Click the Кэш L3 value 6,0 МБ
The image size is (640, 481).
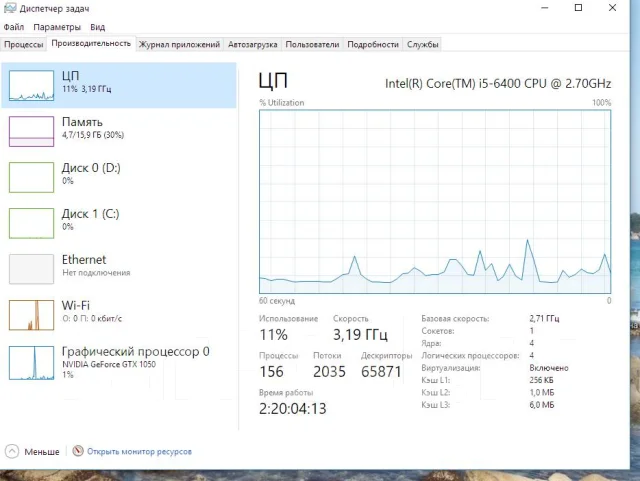(x=542, y=405)
